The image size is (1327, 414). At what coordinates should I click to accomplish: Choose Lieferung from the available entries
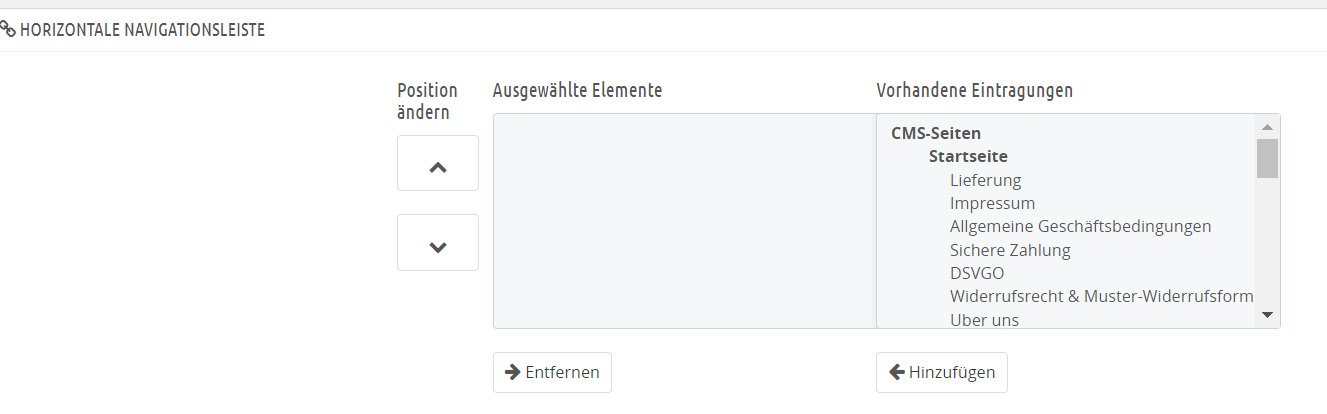(x=985, y=180)
